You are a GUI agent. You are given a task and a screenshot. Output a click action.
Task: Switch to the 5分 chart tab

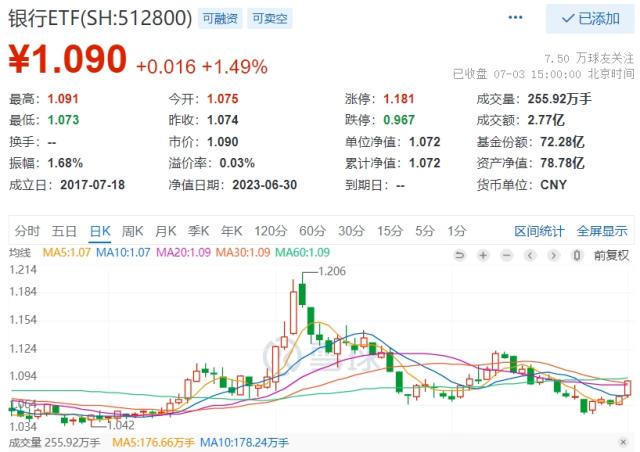424,231
